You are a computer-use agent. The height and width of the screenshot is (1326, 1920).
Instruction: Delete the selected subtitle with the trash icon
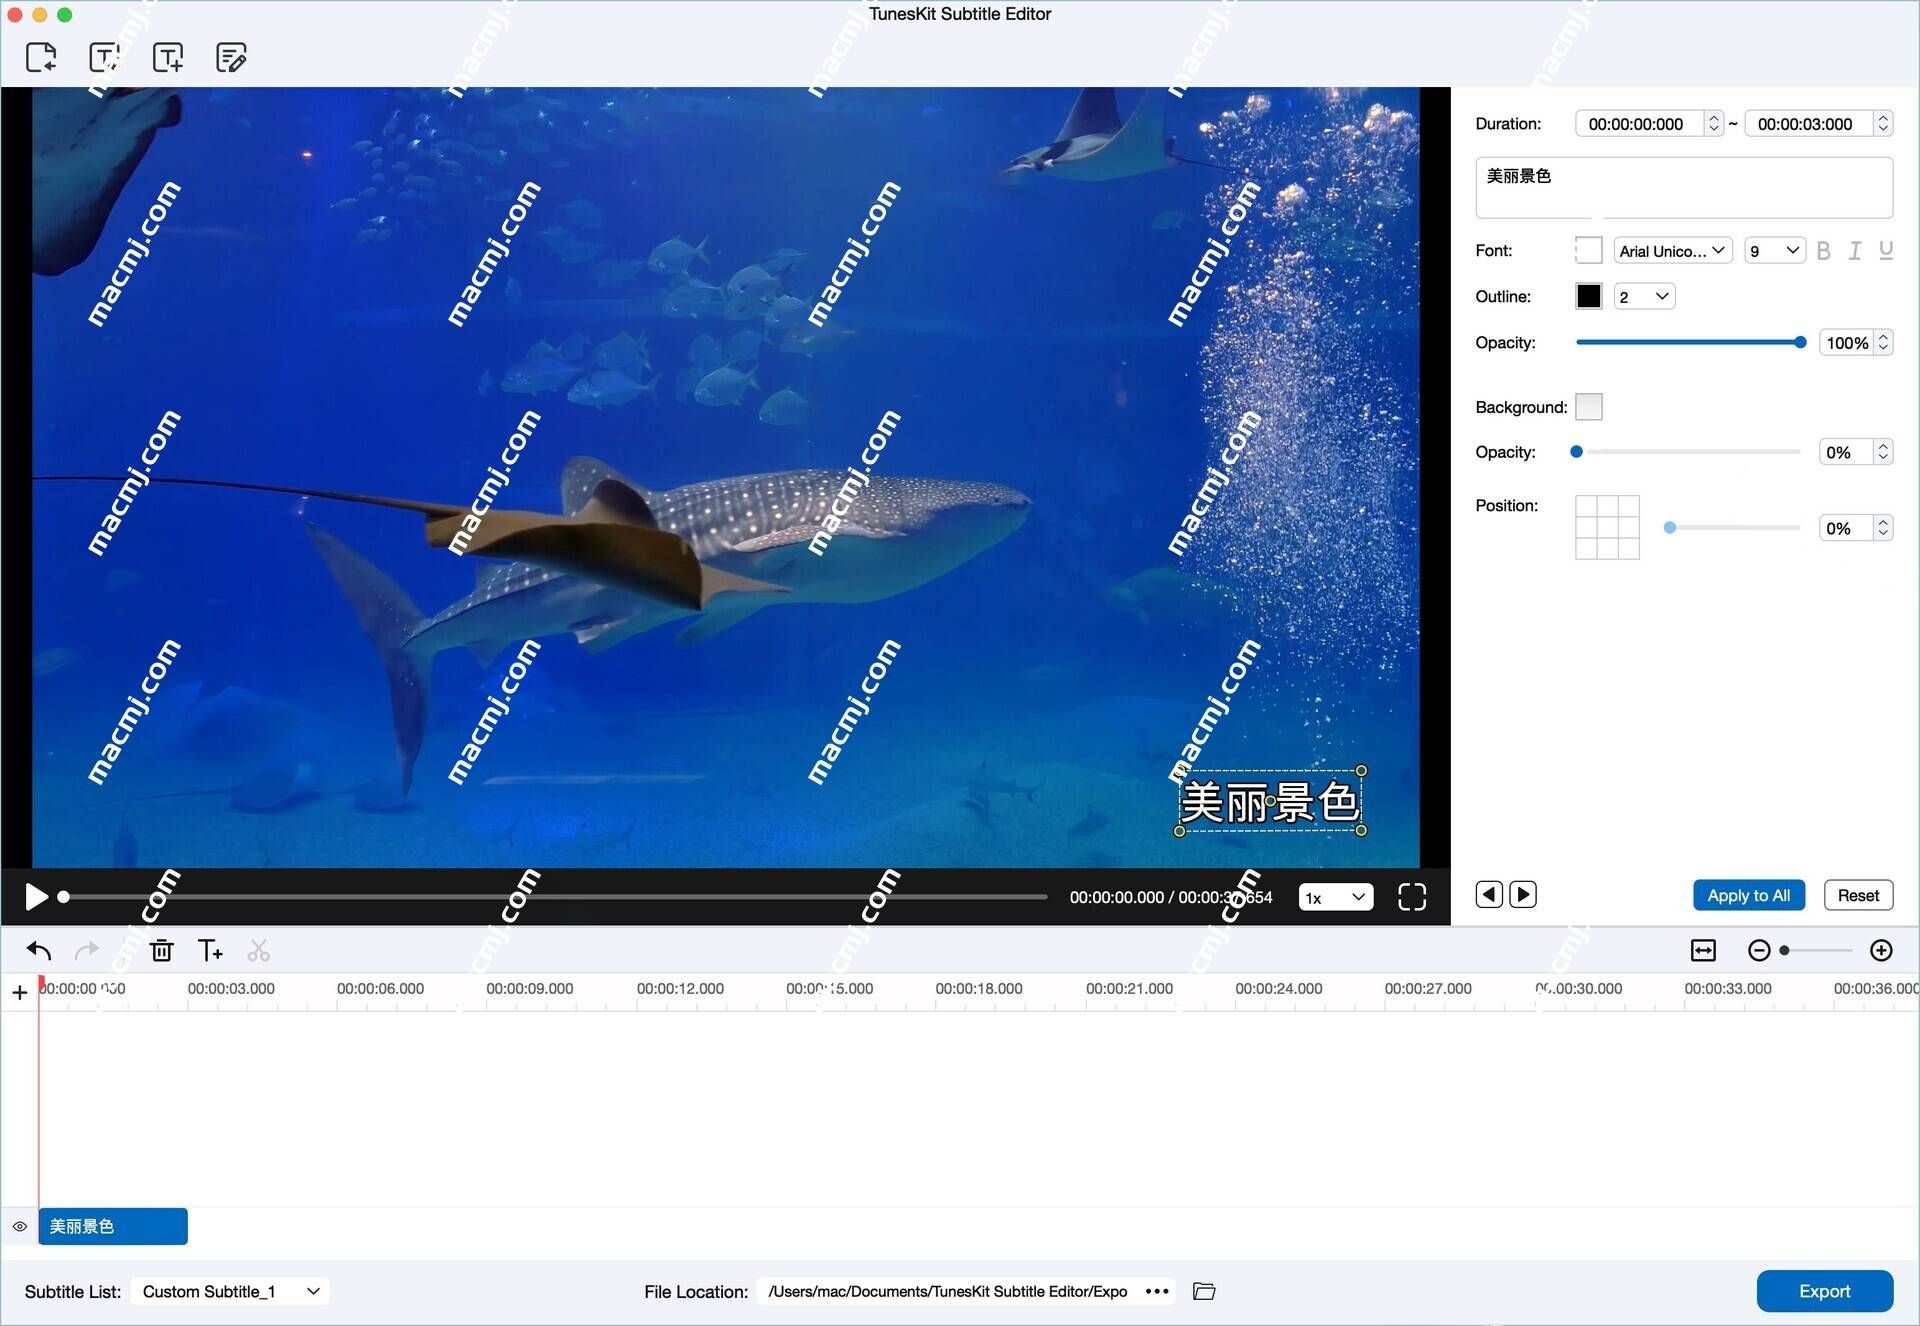[x=161, y=950]
